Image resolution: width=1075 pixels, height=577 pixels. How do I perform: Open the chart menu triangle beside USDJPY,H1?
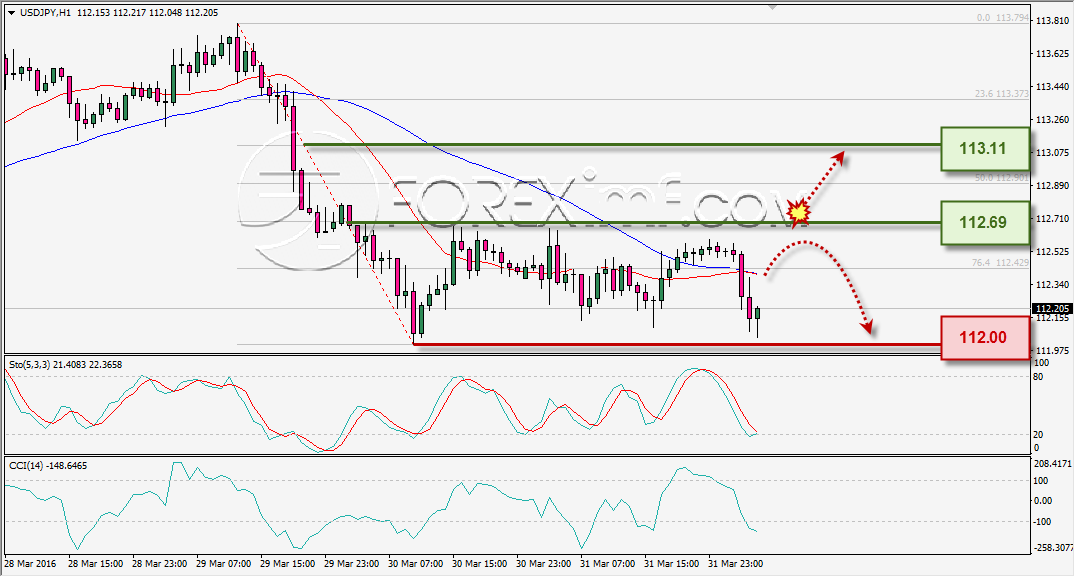pyautogui.click(x=11, y=13)
